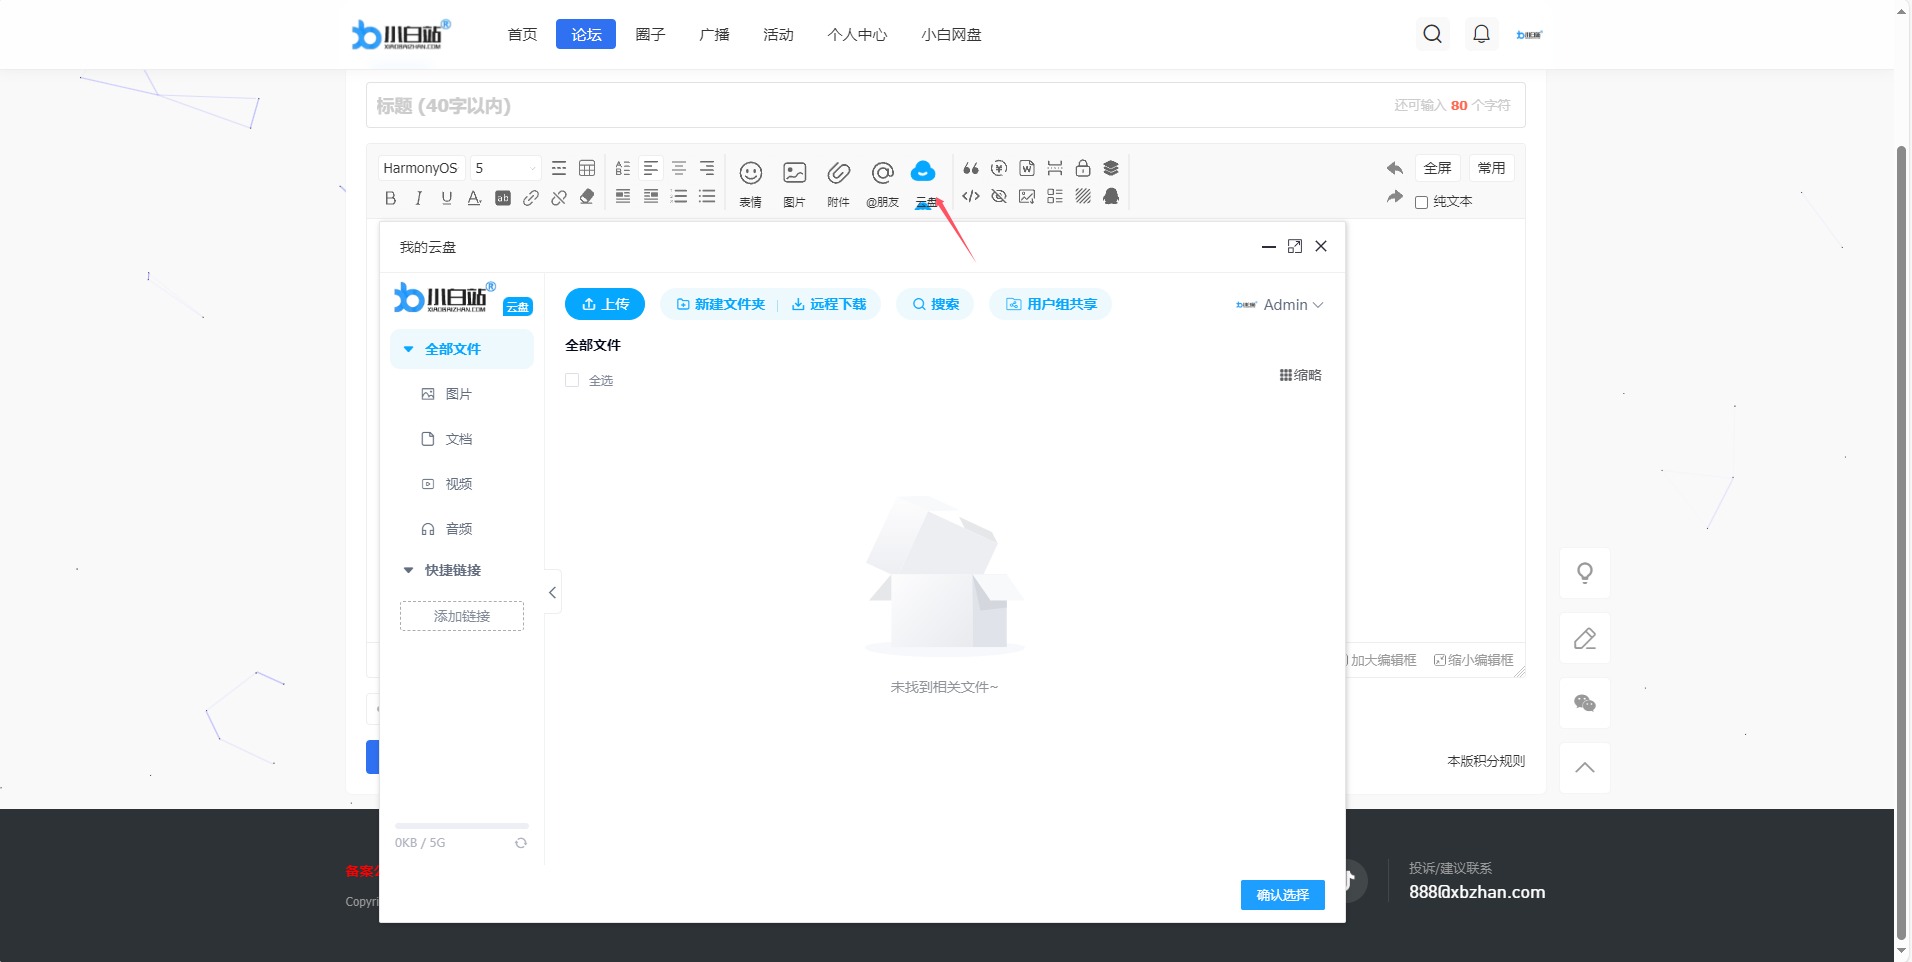
Task: Open the 圈子 navigation menu item
Action: point(650,34)
